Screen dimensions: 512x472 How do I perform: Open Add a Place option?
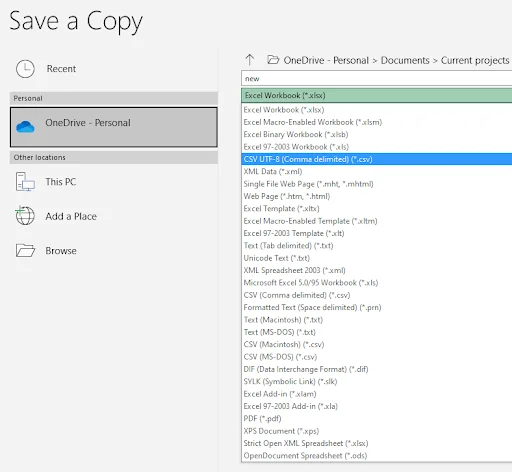point(114,216)
